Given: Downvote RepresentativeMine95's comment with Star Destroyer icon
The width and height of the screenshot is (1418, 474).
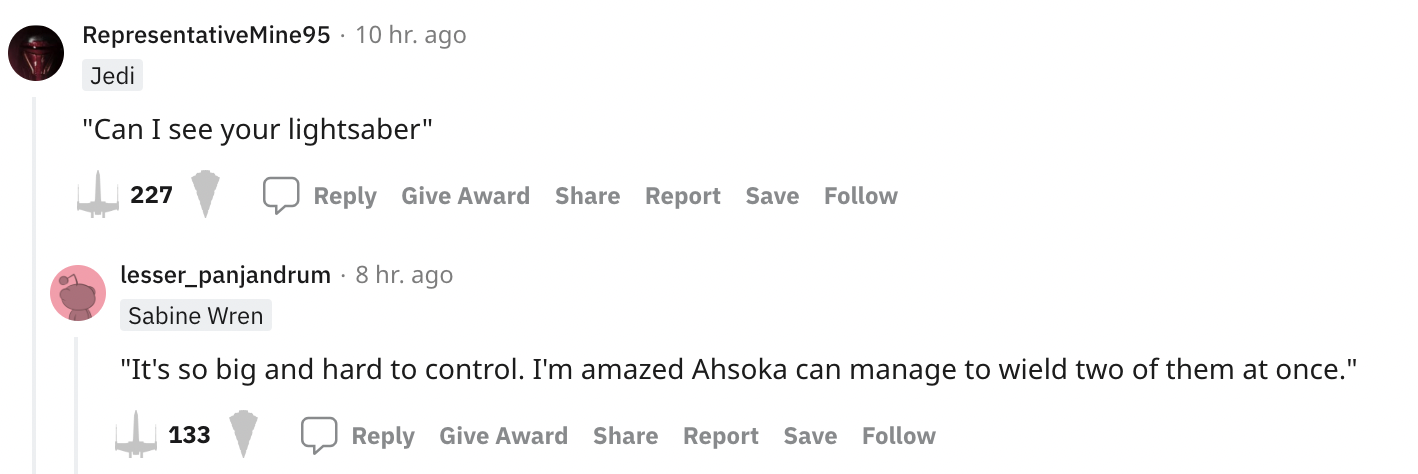Looking at the screenshot, I should (x=204, y=195).
